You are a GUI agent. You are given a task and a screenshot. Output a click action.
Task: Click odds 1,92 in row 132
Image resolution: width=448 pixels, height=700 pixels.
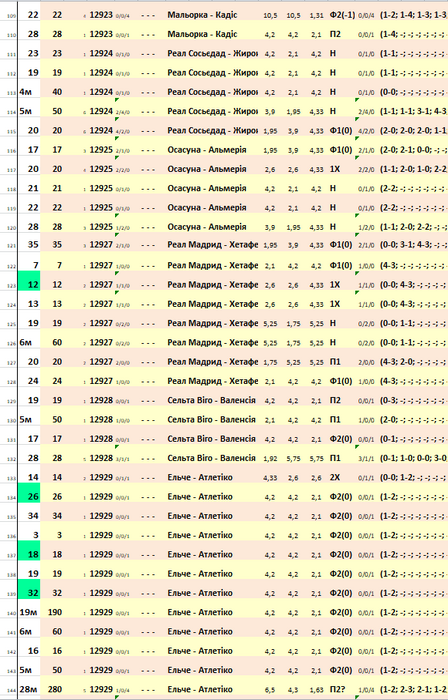click(x=270, y=458)
